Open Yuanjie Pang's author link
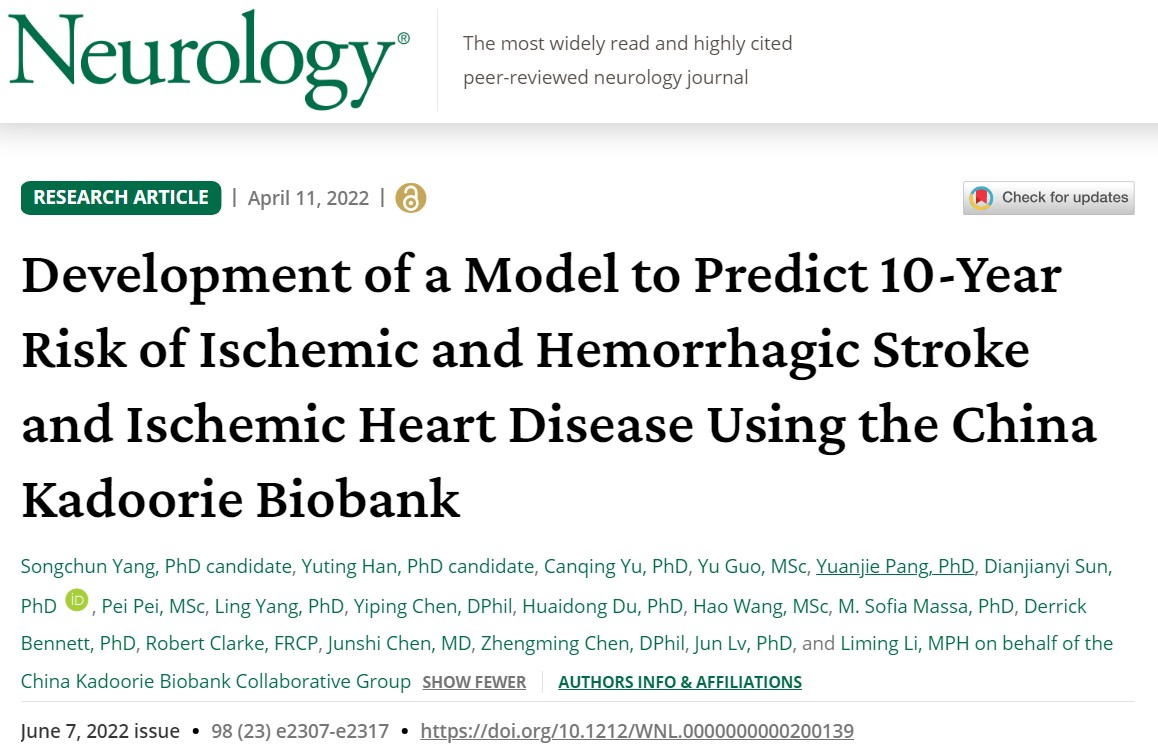This screenshot has width=1158, height=755. tap(895, 566)
